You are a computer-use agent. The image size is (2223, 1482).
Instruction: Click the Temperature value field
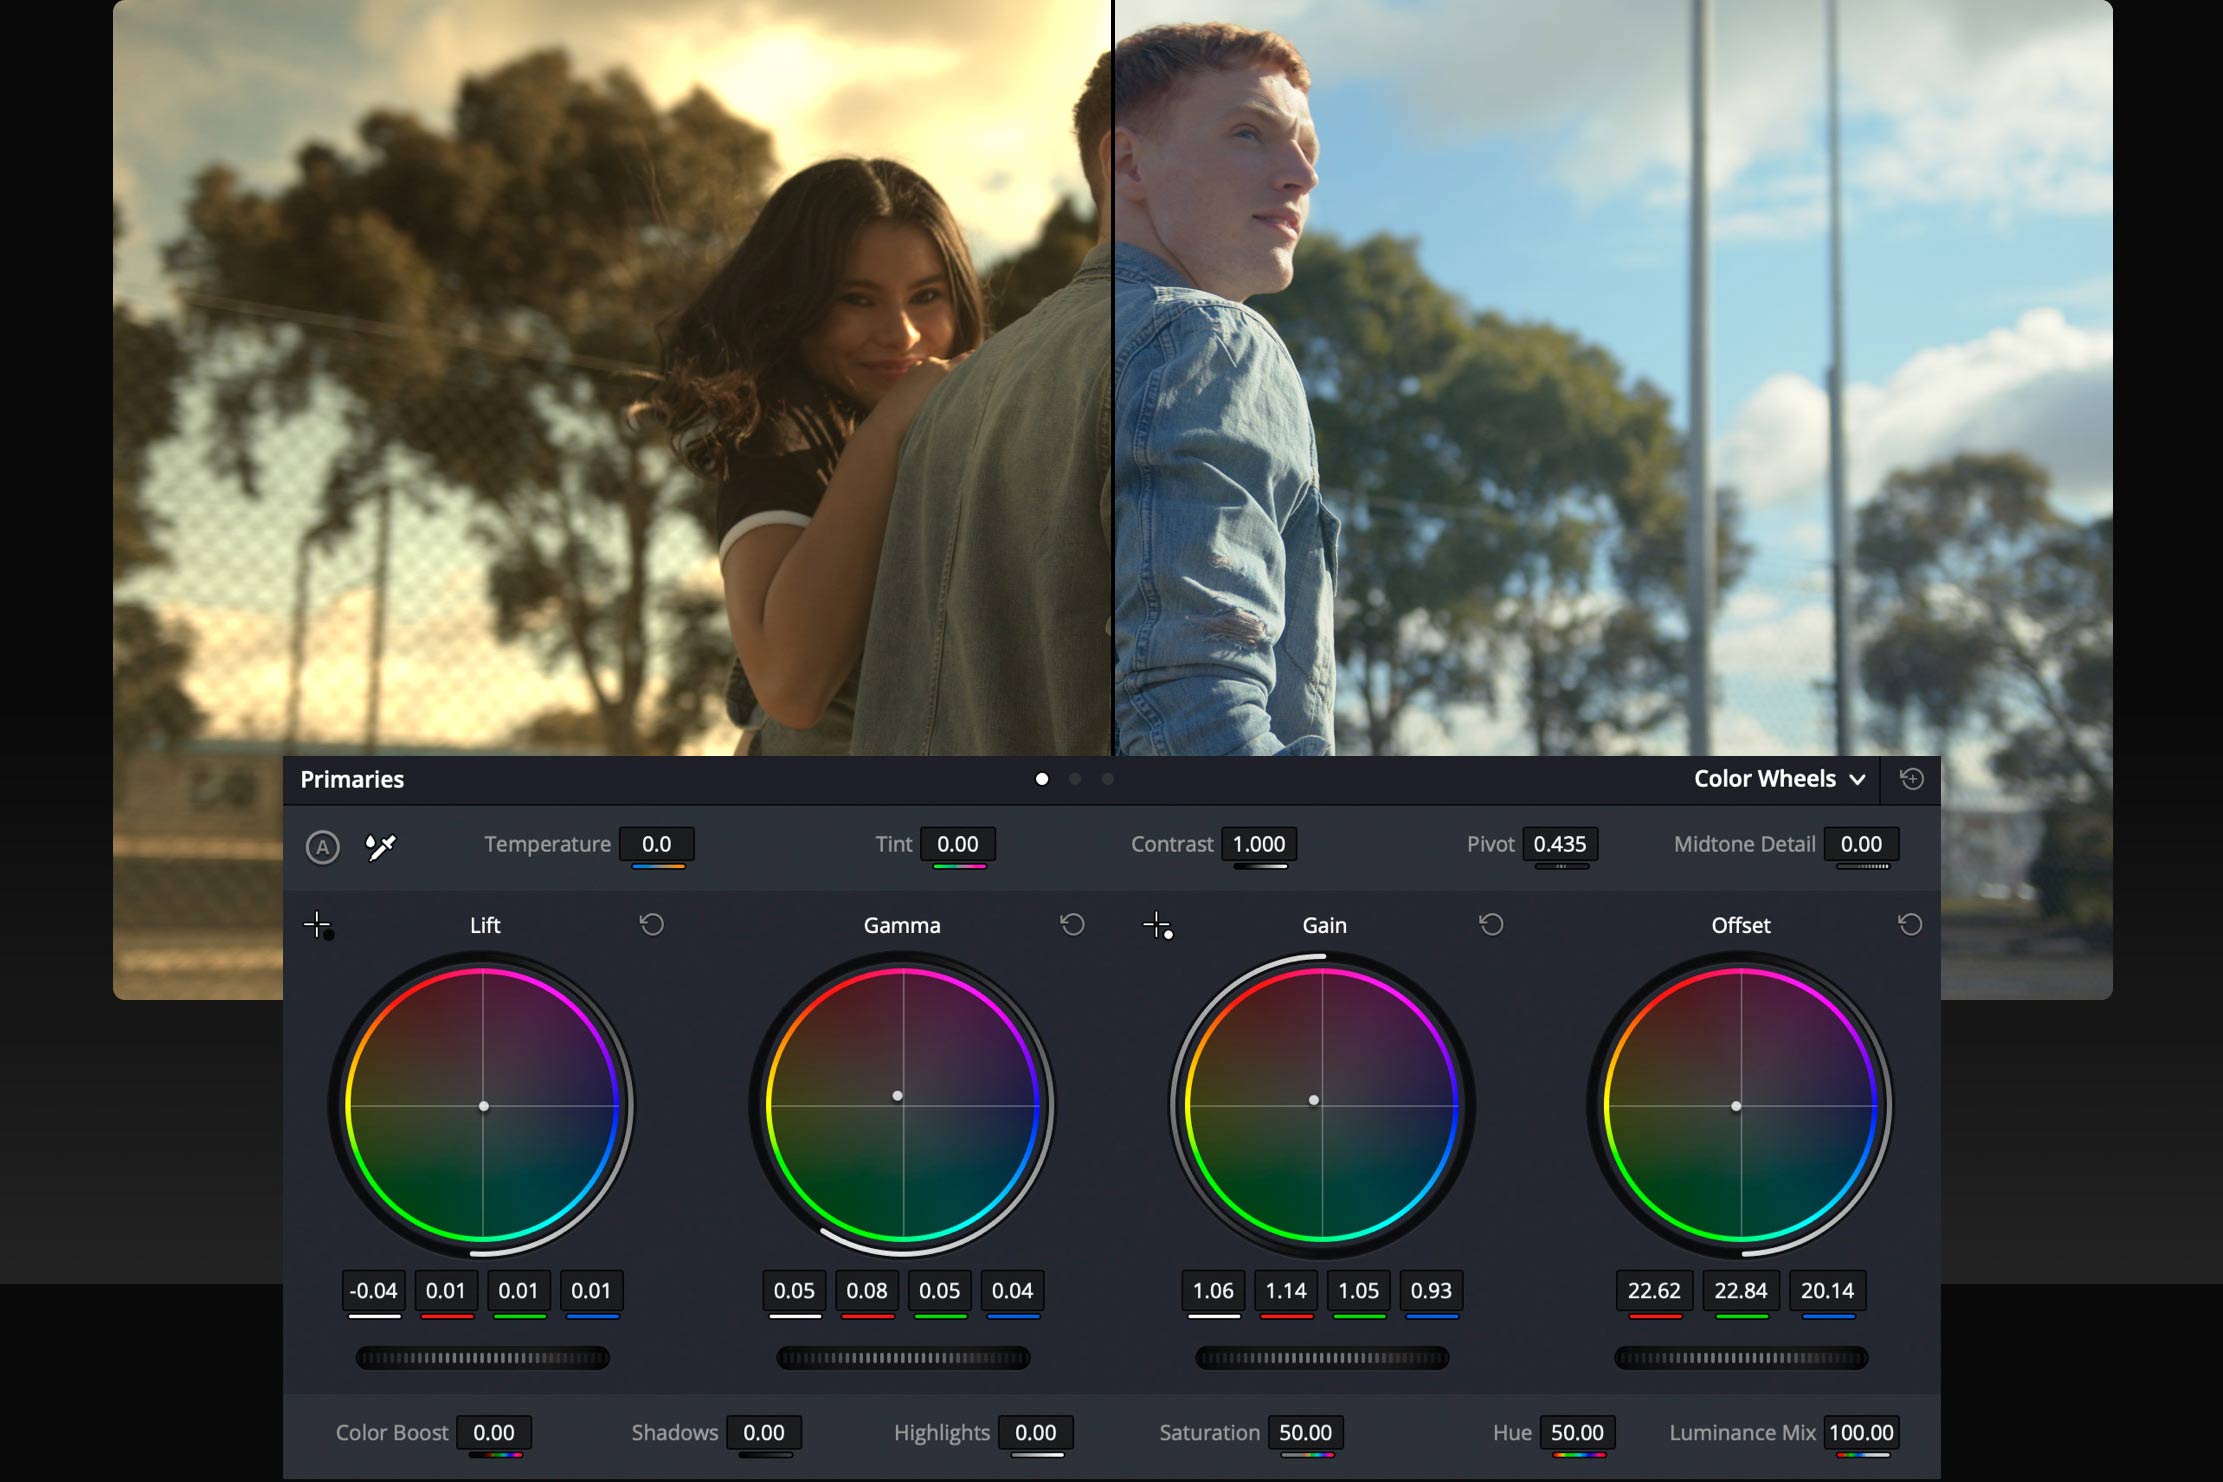(657, 844)
